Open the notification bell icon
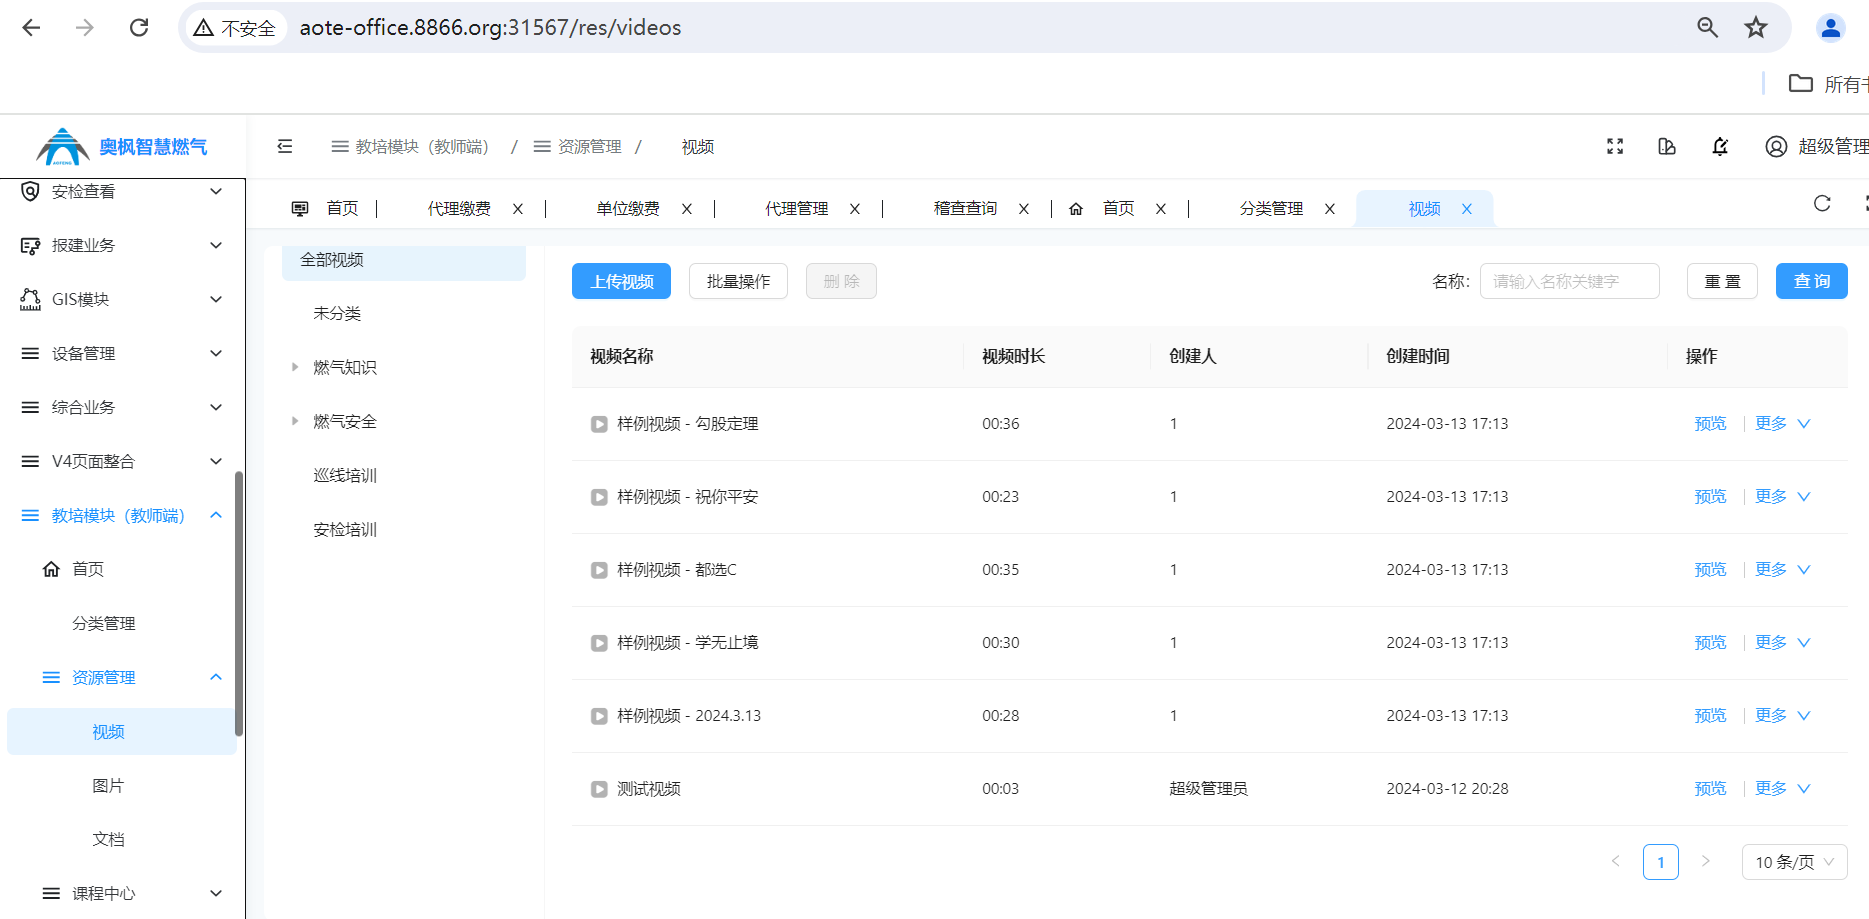Screen dimensions: 1869x919 (x=1720, y=146)
